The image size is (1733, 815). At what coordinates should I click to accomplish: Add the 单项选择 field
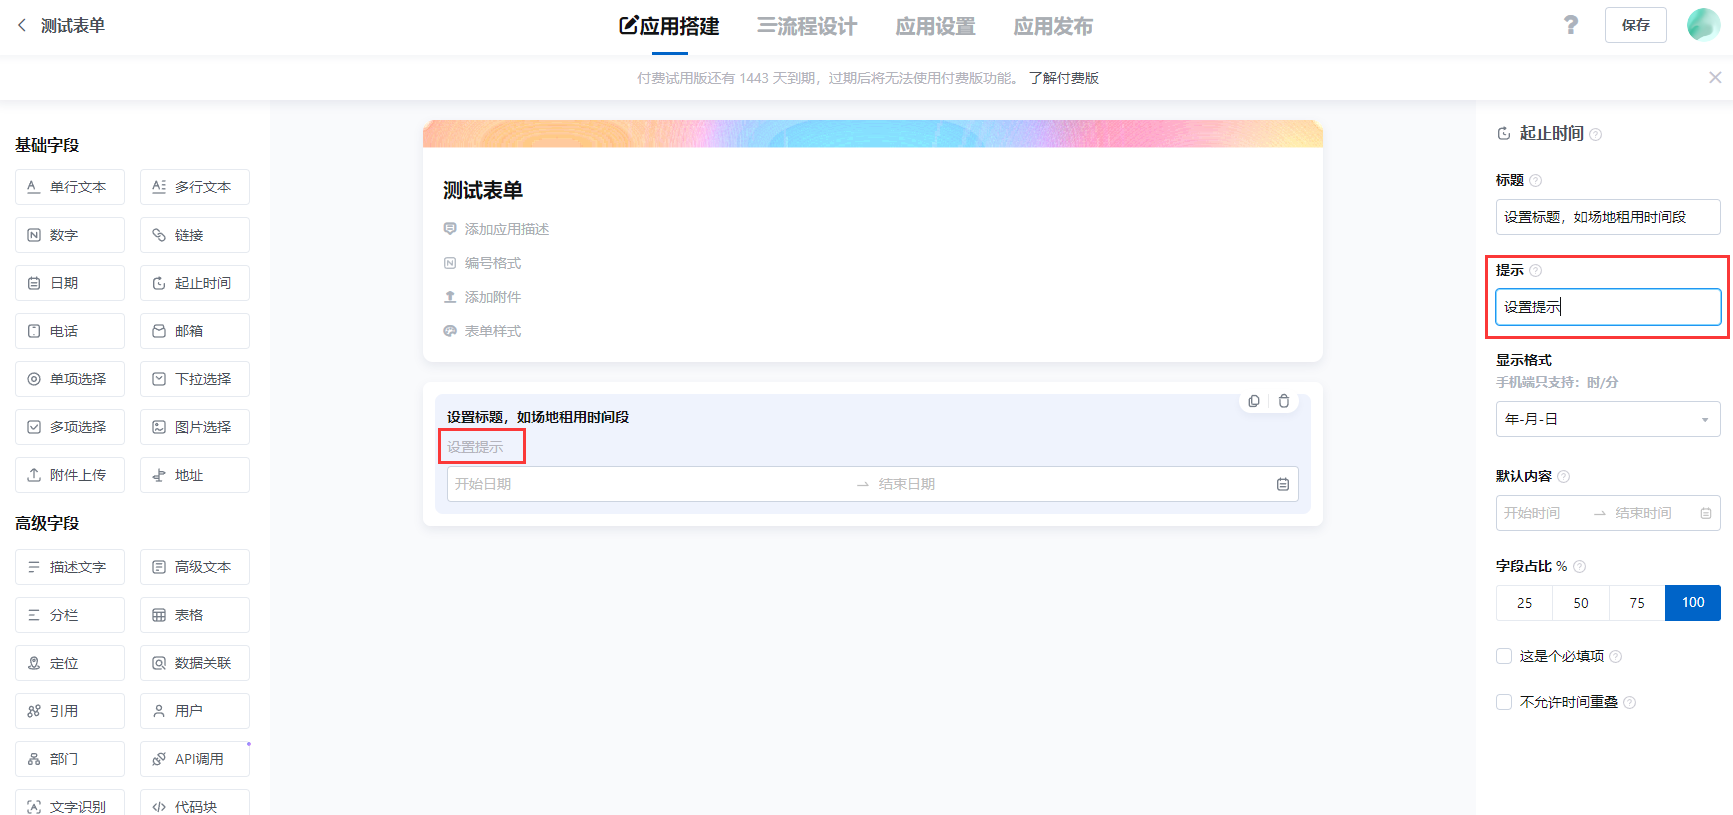(70, 379)
